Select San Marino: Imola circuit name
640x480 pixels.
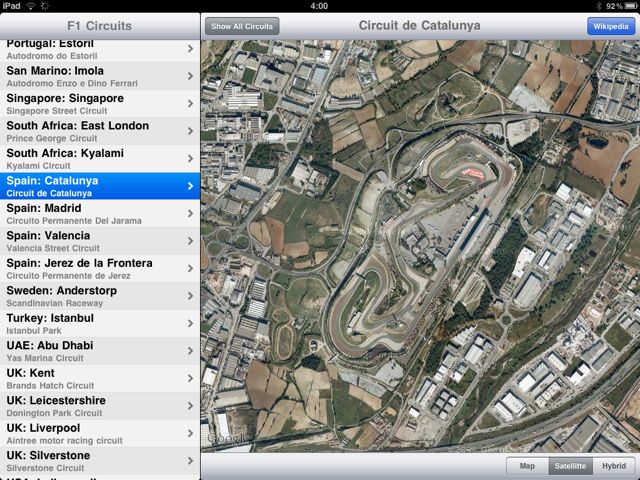55,71
